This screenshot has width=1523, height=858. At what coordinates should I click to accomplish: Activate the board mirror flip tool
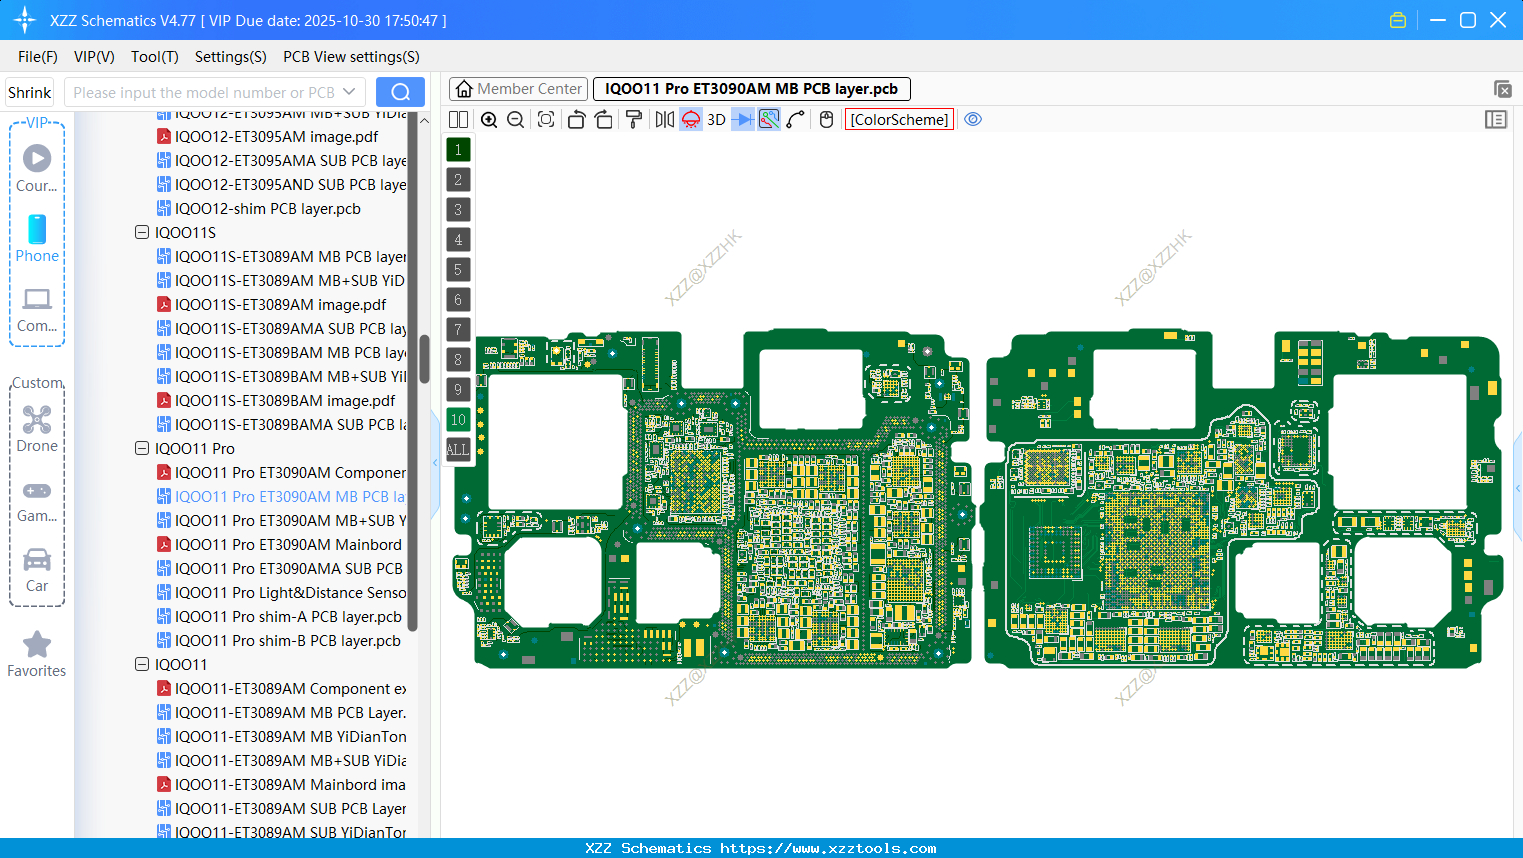666,119
